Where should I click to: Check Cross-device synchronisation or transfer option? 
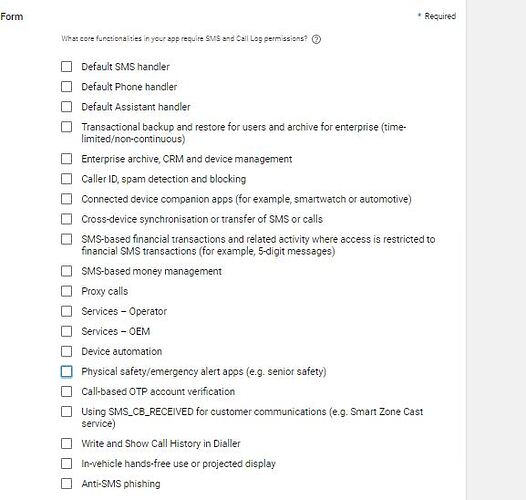(x=66, y=219)
